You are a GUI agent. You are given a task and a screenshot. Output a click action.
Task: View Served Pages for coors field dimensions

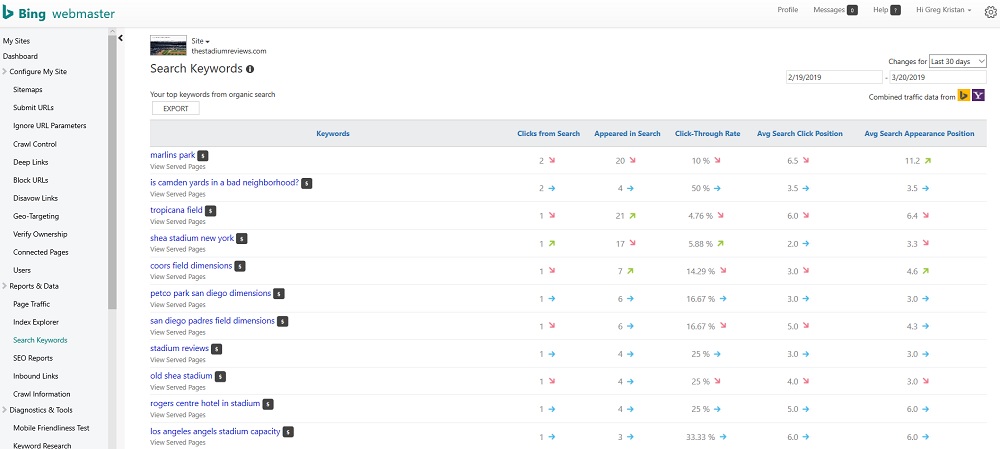point(178,277)
